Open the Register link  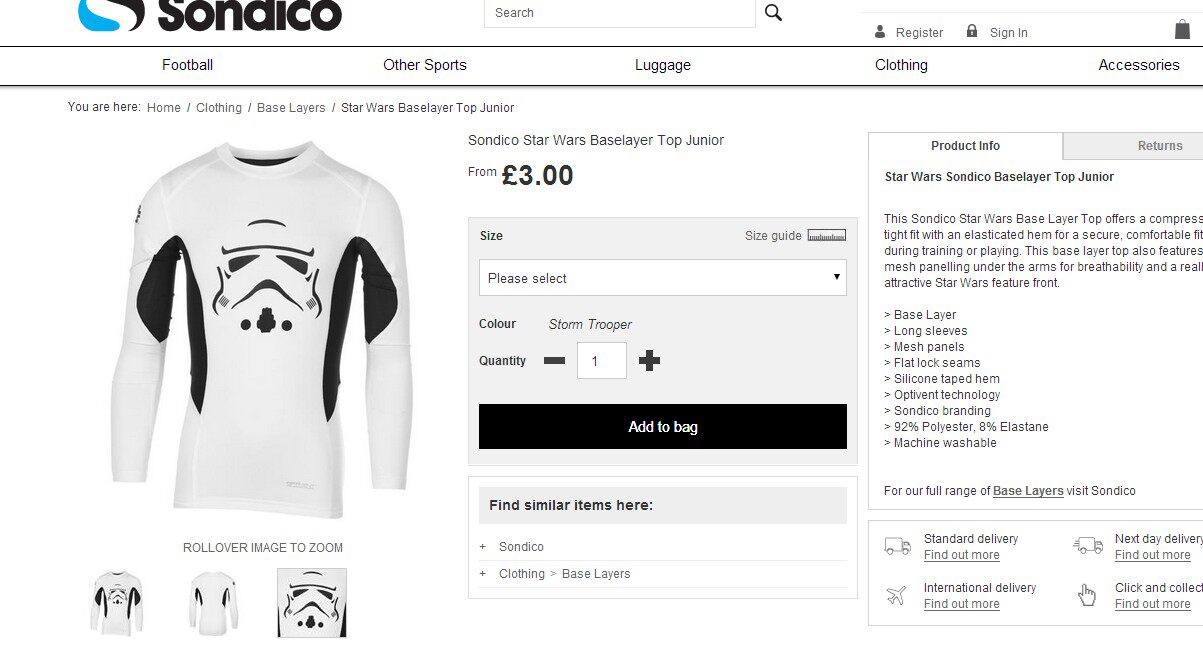[x=919, y=33]
